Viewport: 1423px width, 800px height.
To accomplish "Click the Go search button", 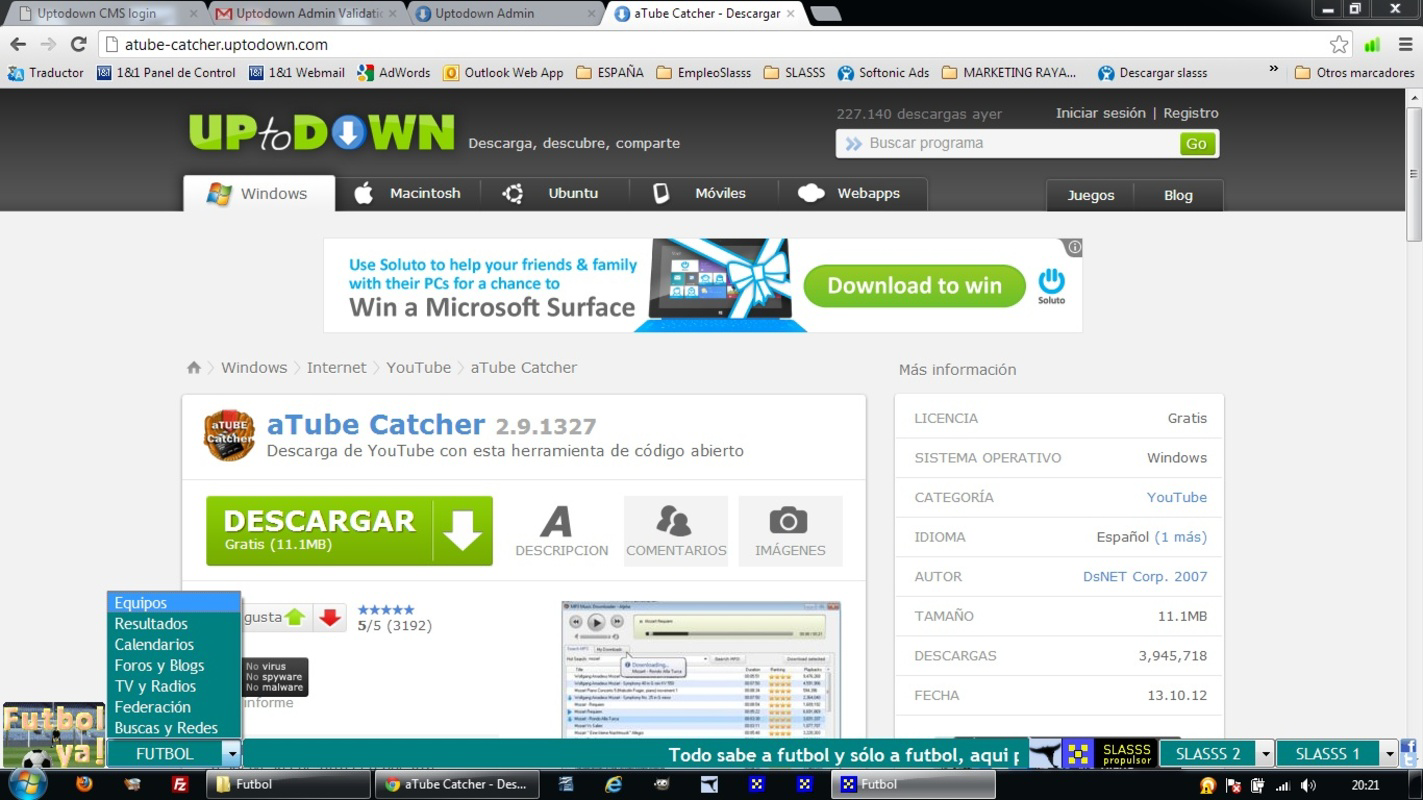I will [x=1196, y=143].
